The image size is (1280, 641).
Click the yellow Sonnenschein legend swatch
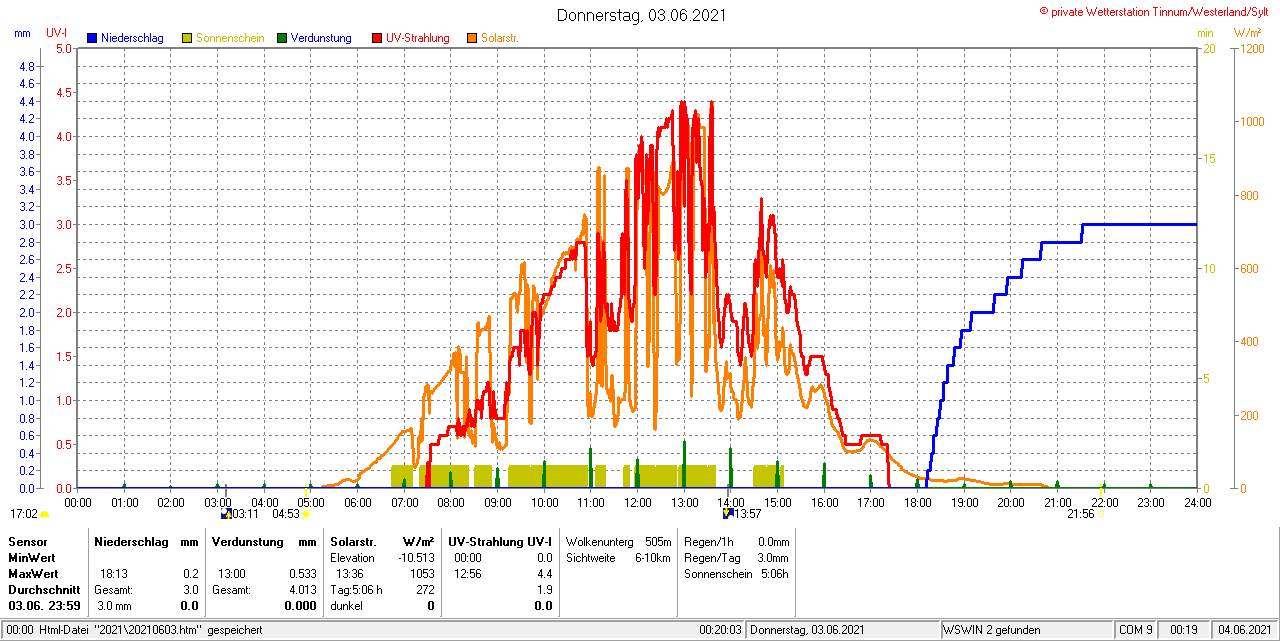(187, 38)
